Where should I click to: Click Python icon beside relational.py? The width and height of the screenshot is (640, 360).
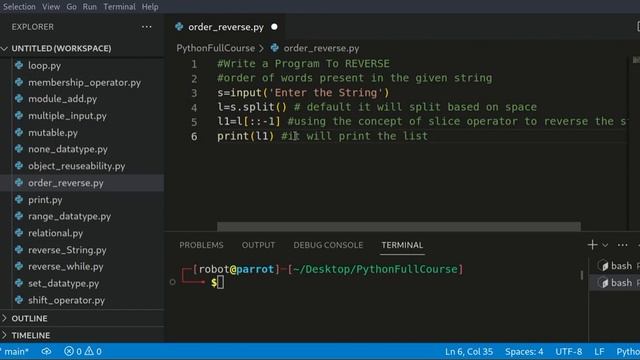point(19,233)
